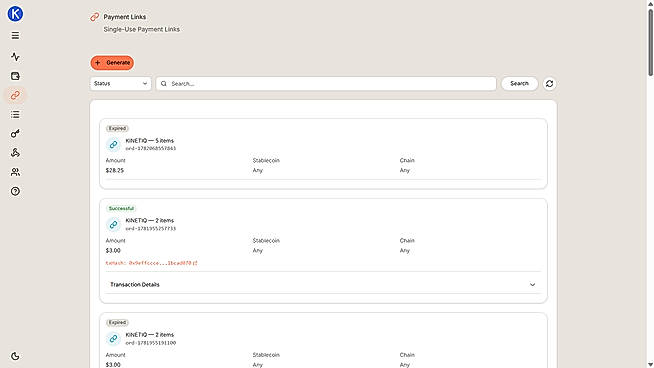Open the txHash transaction link

point(151,263)
